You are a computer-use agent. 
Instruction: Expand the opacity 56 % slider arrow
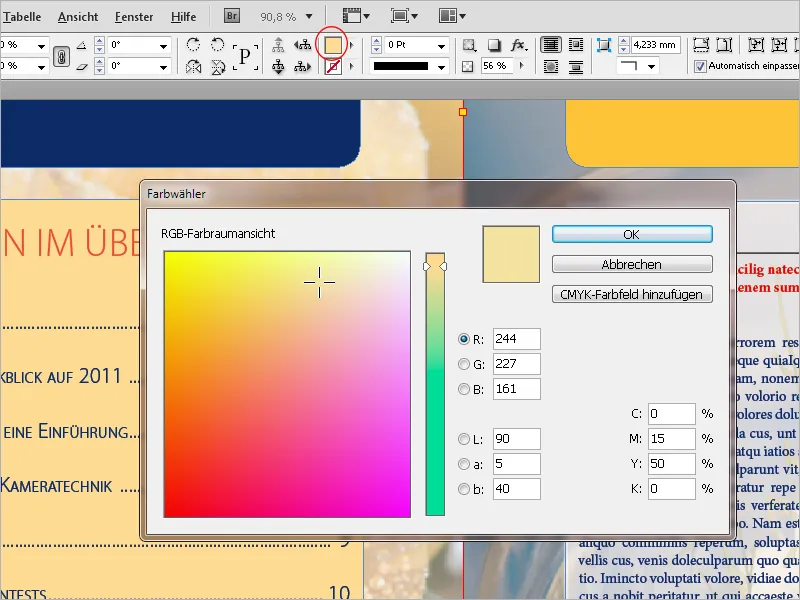coord(521,66)
